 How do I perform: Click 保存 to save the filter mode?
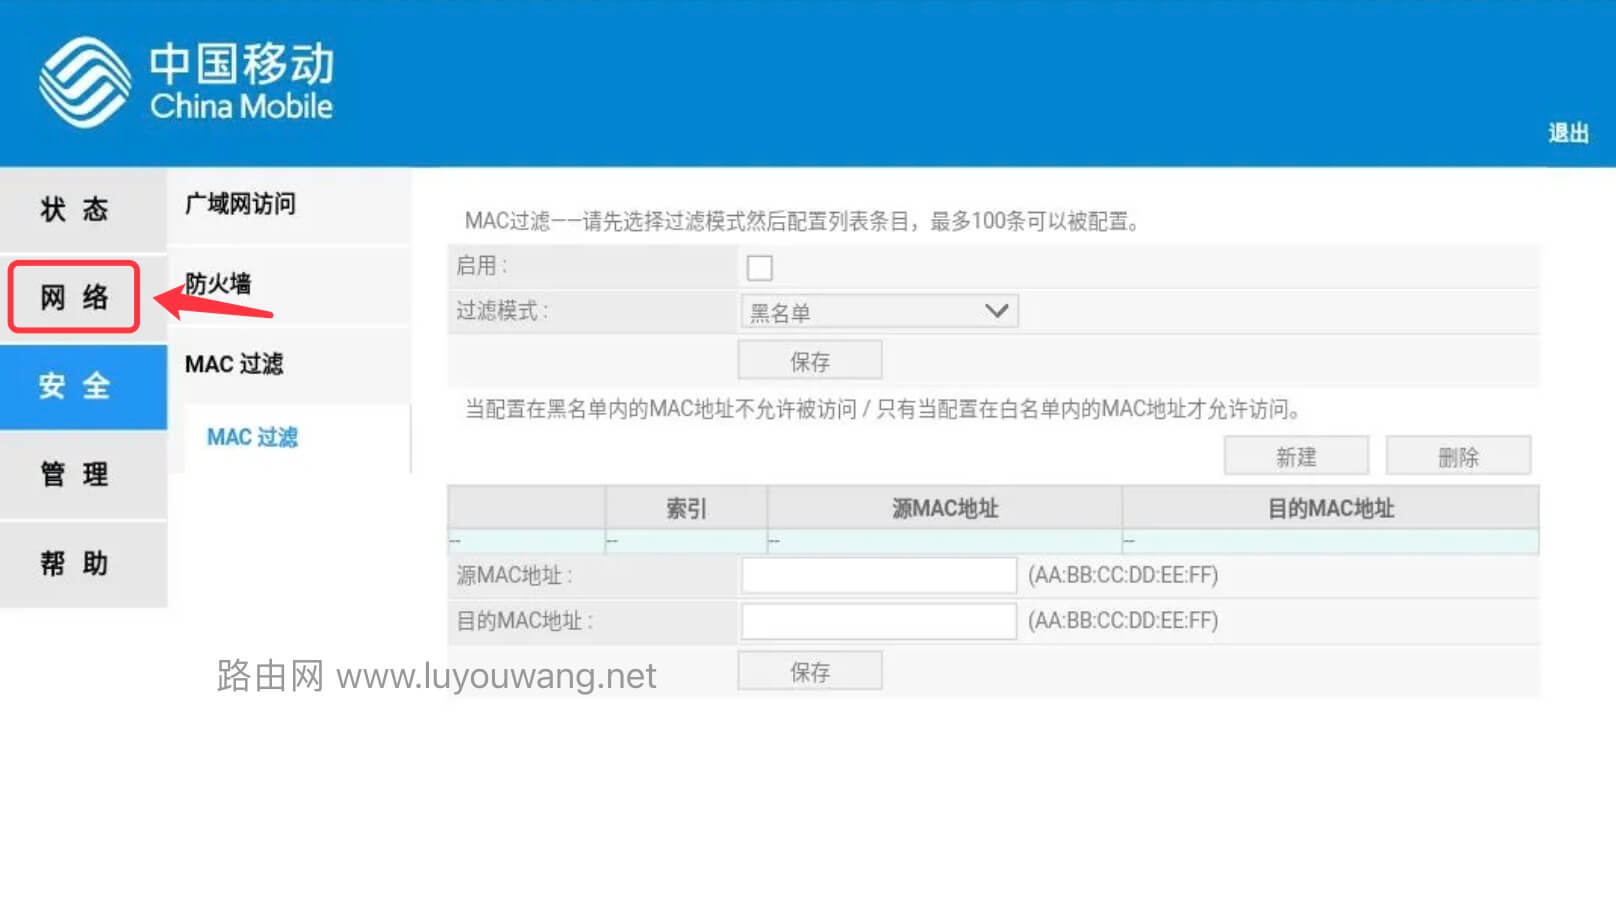pos(809,359)
